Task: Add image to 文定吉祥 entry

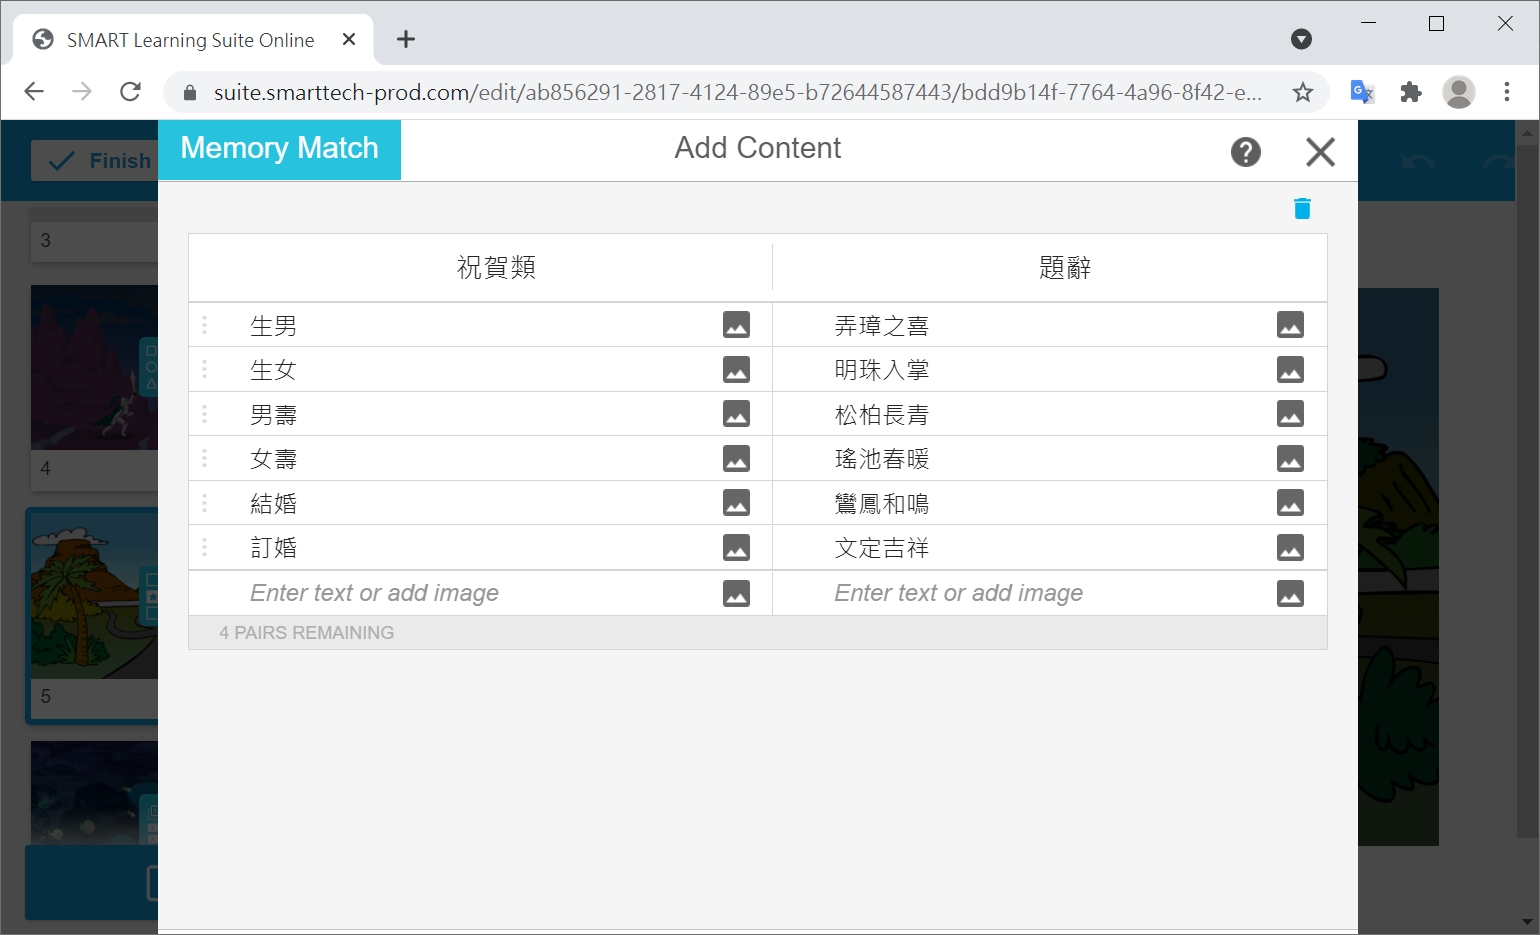Action: point(1290,548)
